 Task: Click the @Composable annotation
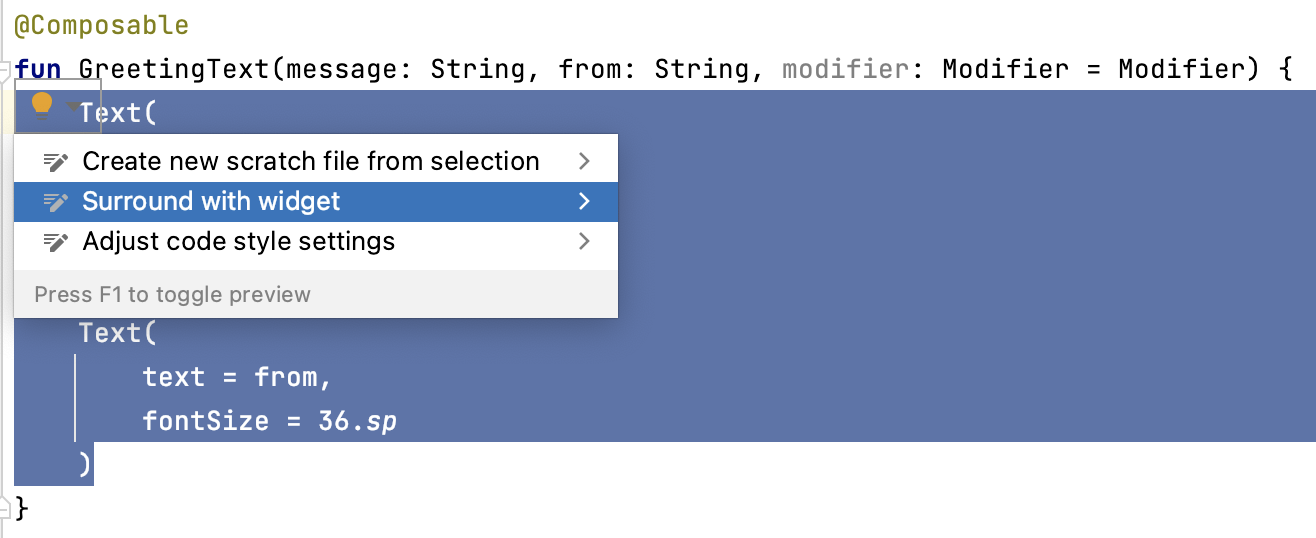(x=101, y=26)
